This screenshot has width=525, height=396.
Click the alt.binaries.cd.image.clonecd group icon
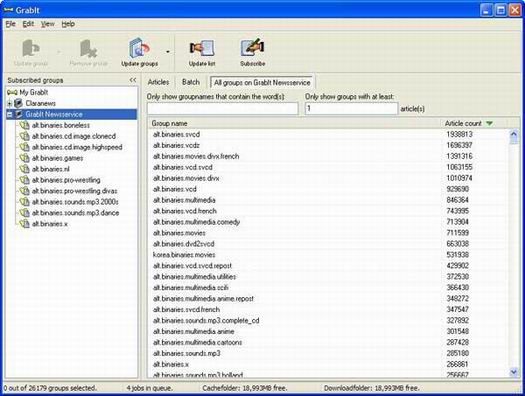pyautogui.click(x=24, y=136)
